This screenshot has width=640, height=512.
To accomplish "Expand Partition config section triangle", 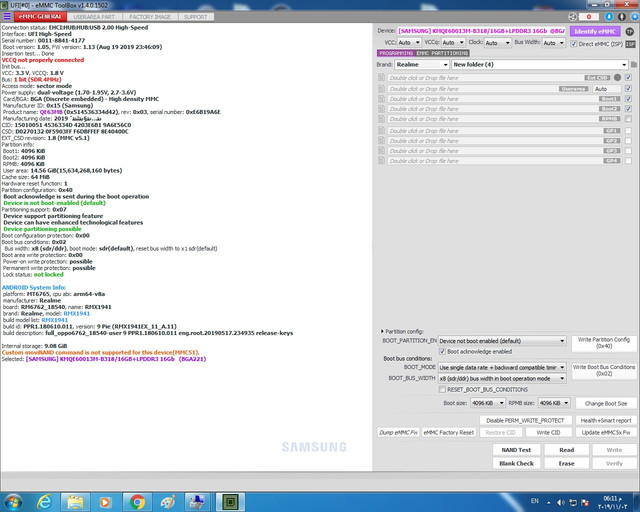I will point(382,331).
